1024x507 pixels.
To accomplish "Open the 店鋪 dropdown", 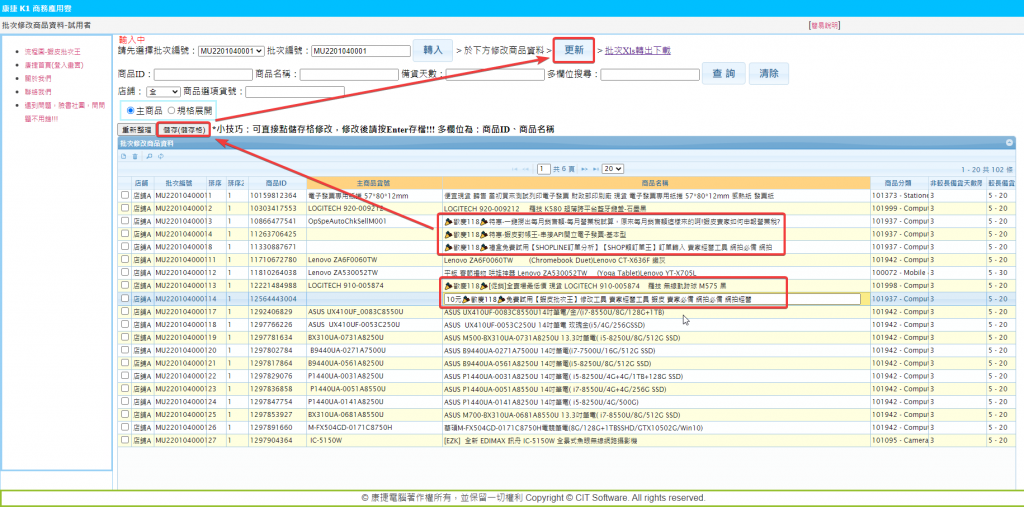I will 170,91.
